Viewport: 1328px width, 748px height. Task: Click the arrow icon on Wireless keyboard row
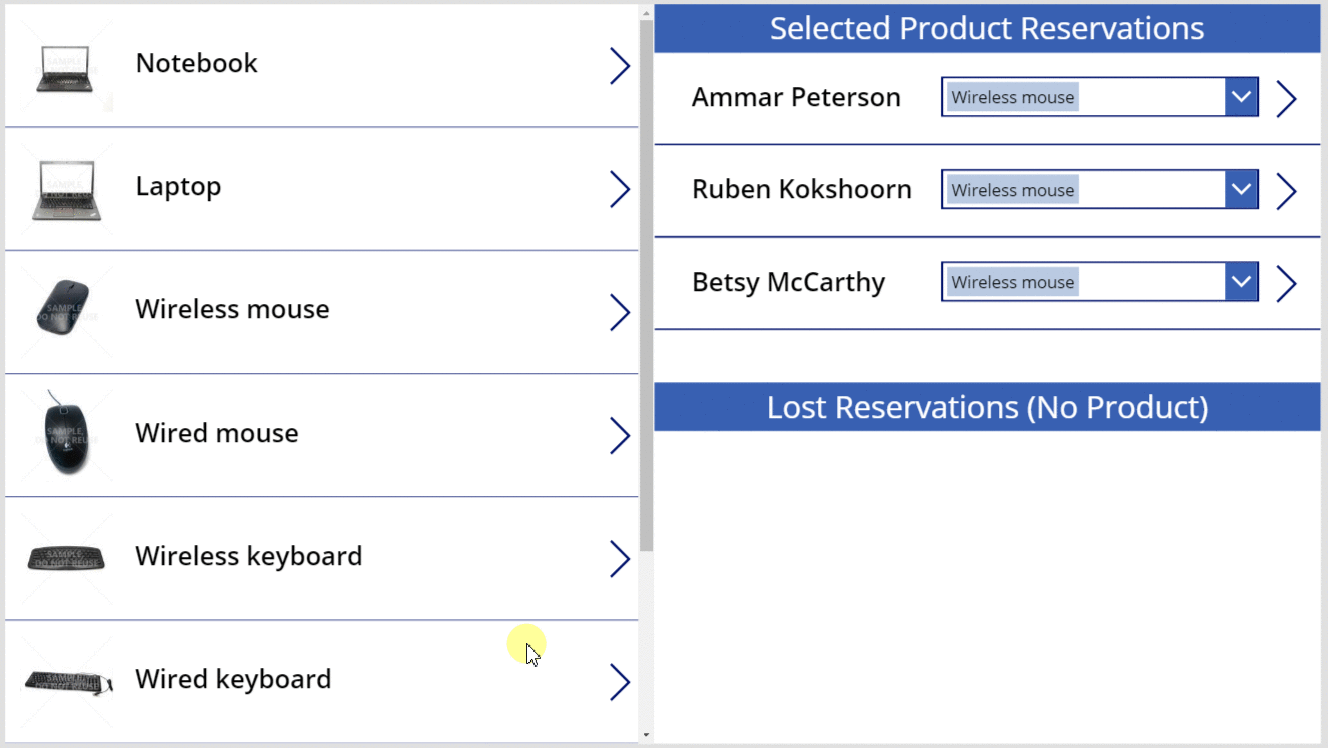click(620, 559)
